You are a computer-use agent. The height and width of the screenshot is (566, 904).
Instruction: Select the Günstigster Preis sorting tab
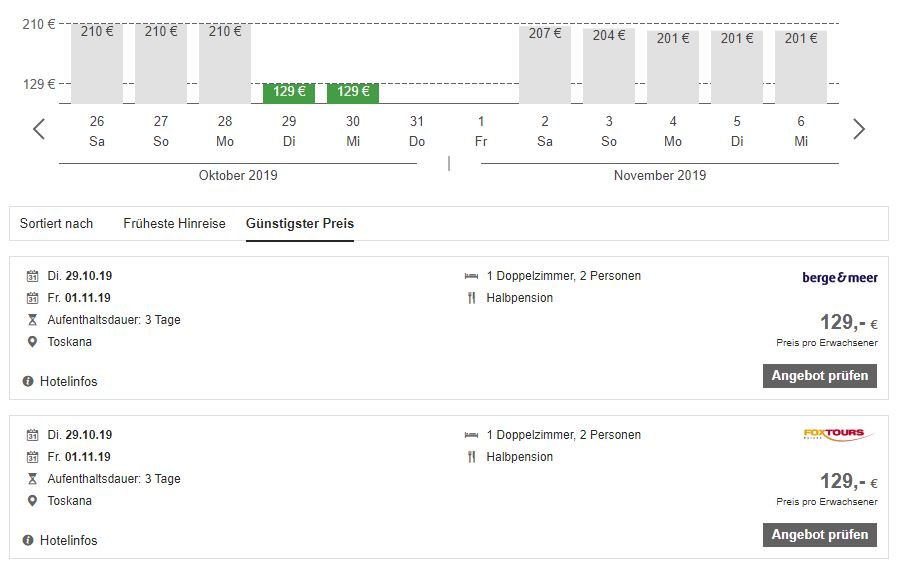click(x=300, y=223)
